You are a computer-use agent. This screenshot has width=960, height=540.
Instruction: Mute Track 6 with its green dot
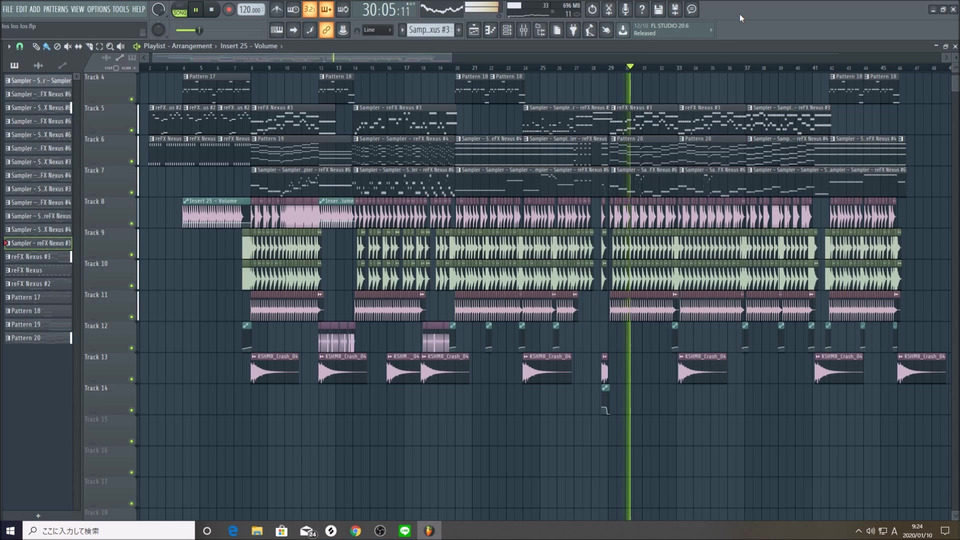132,162
